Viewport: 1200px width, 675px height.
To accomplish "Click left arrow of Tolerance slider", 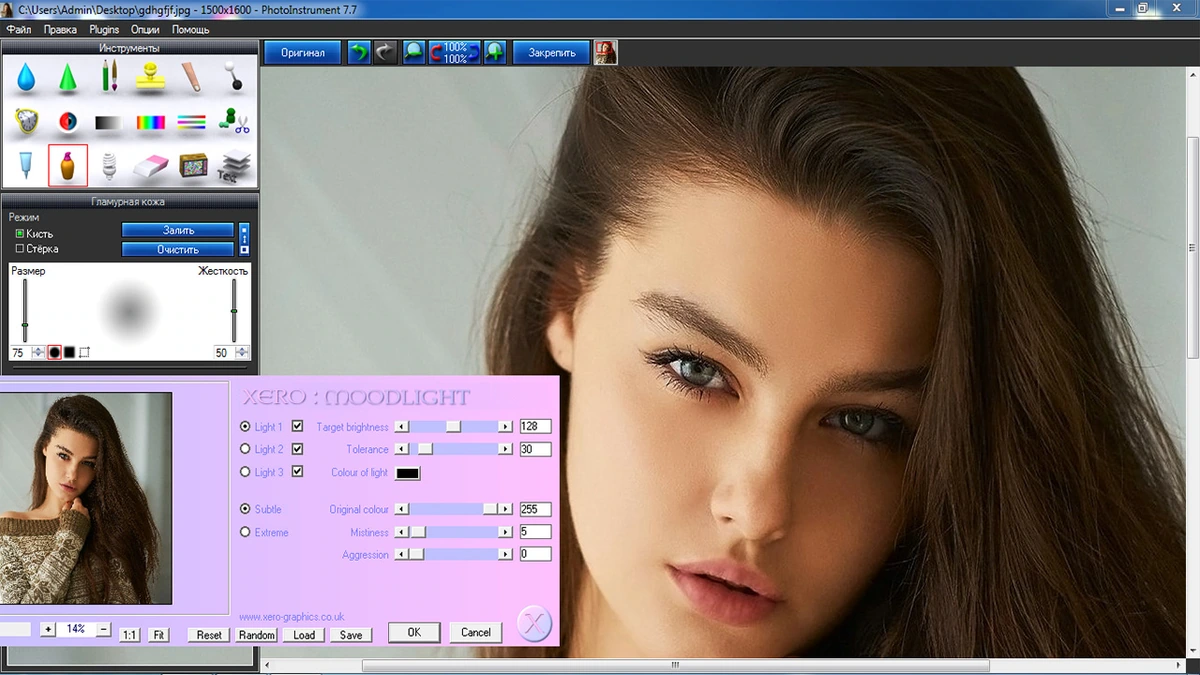I will tap(402, 449).
